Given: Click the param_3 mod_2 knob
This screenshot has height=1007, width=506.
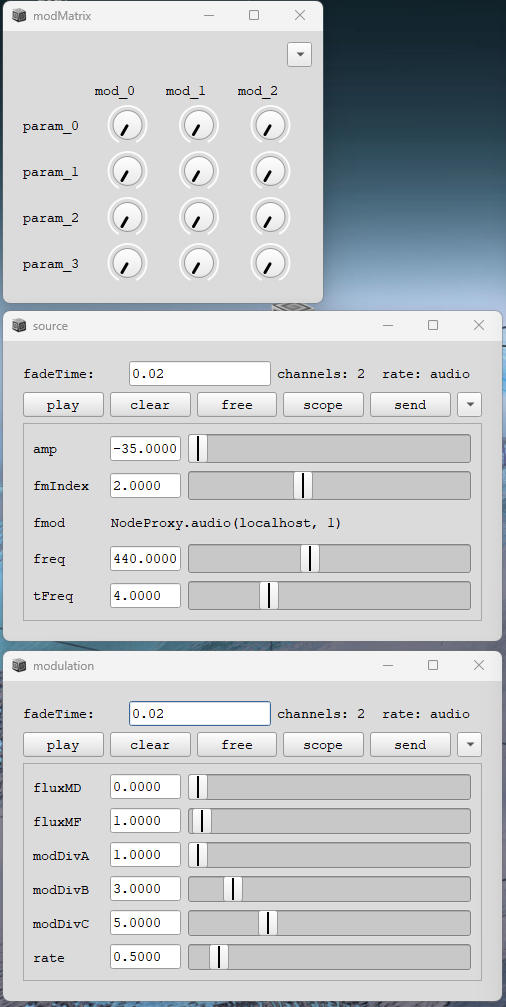Looking at the screenshot, I should point(270,263).
